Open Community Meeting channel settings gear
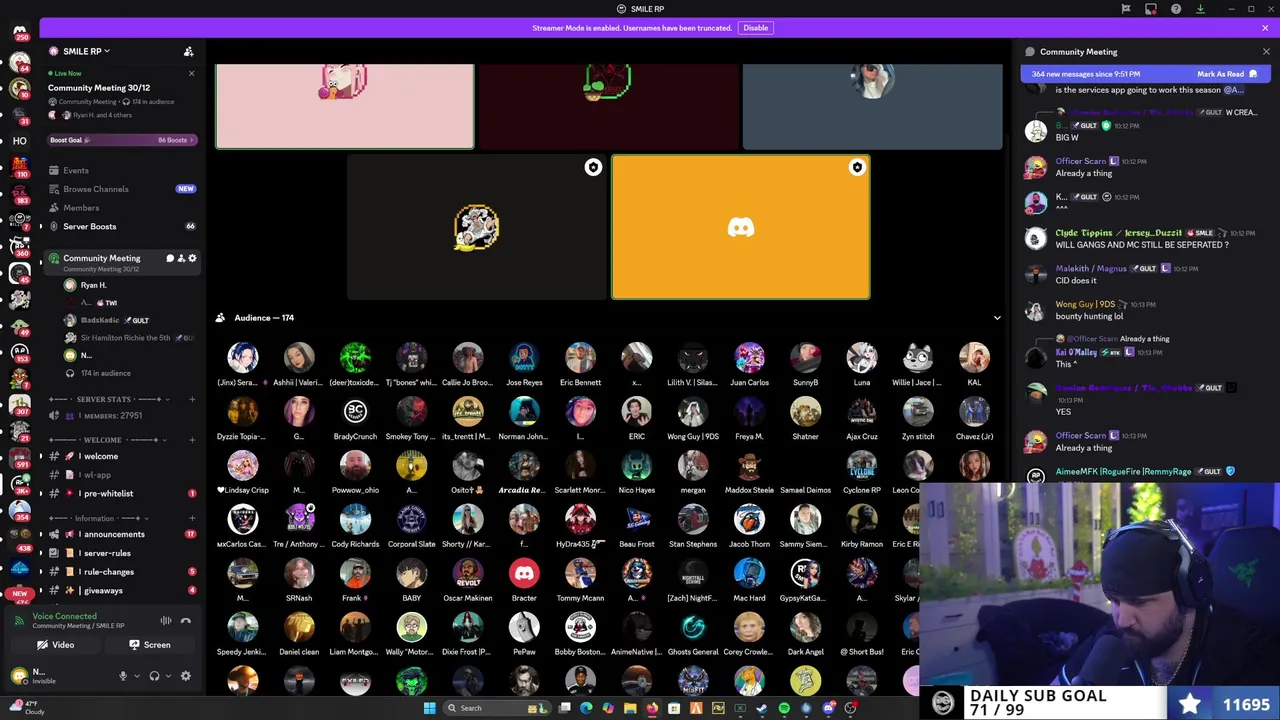Image resolution: width=1280 pixels, height=720 pixels. (x=192, y=258)
